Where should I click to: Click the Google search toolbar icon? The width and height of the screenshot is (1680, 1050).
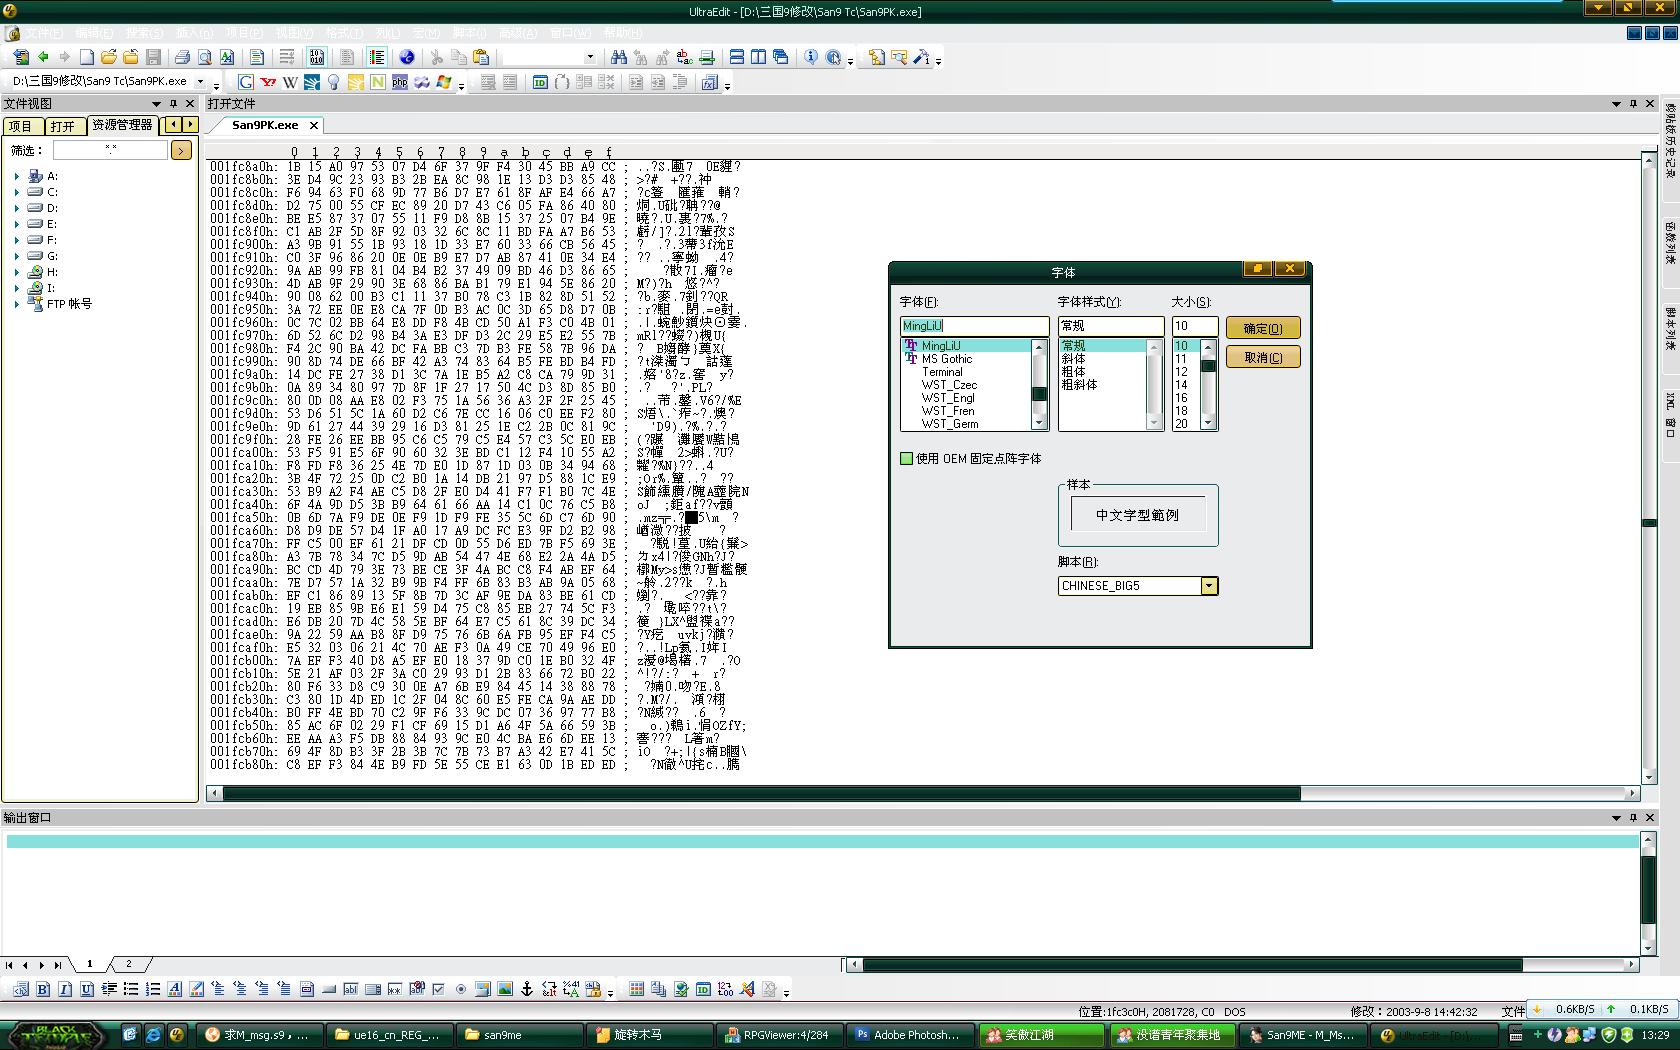246,82
